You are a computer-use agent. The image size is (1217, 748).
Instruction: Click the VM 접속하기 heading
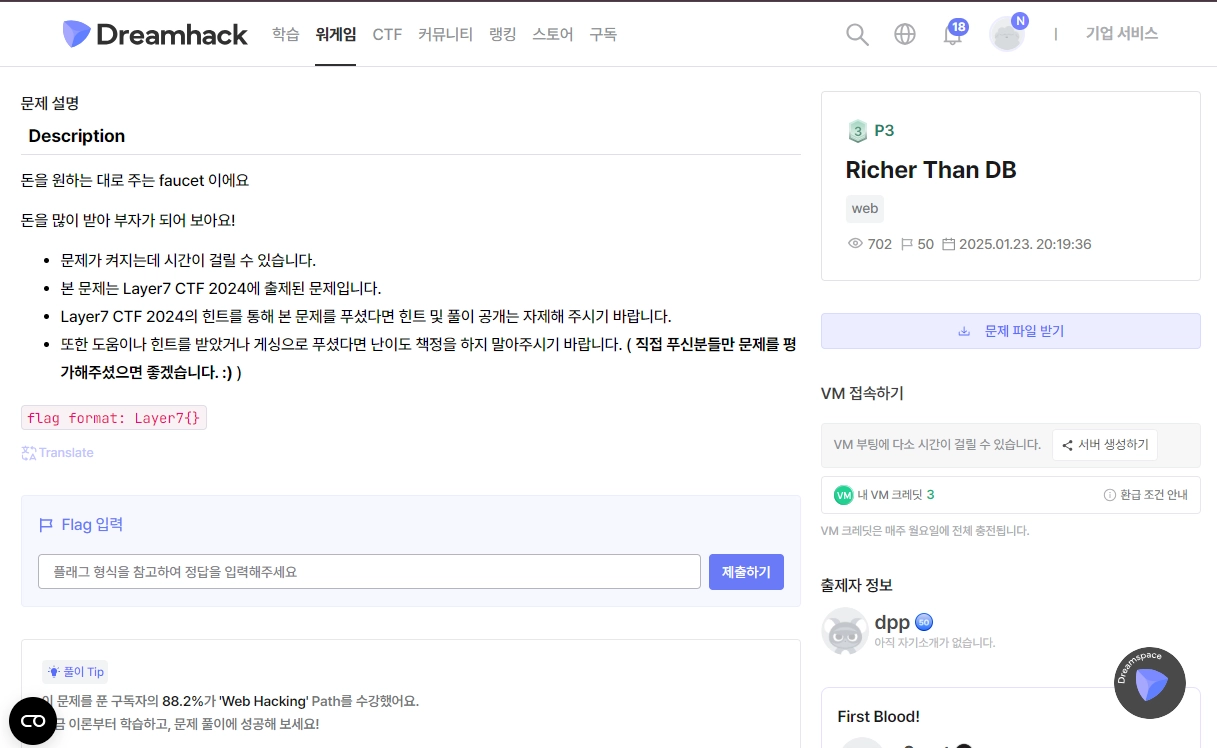click(862, 393)
